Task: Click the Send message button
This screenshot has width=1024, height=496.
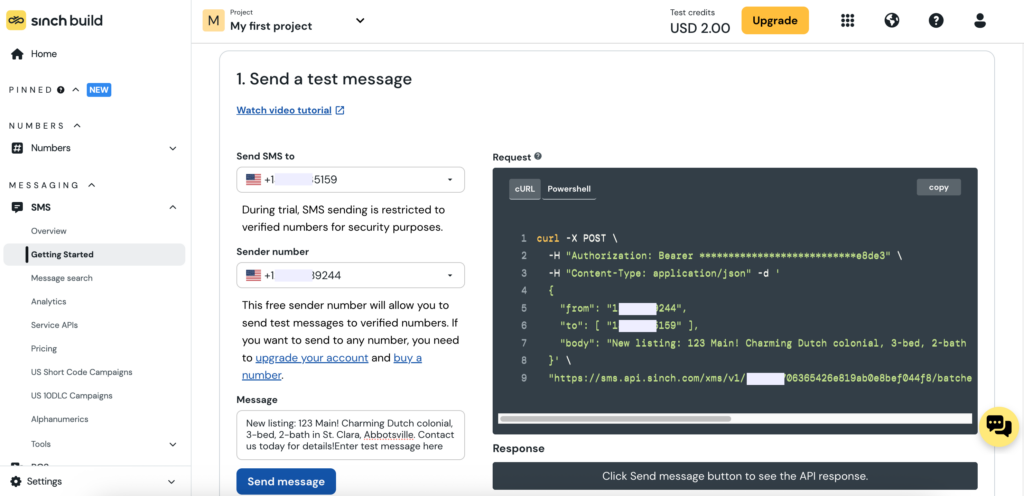Action: coord(286,482)
